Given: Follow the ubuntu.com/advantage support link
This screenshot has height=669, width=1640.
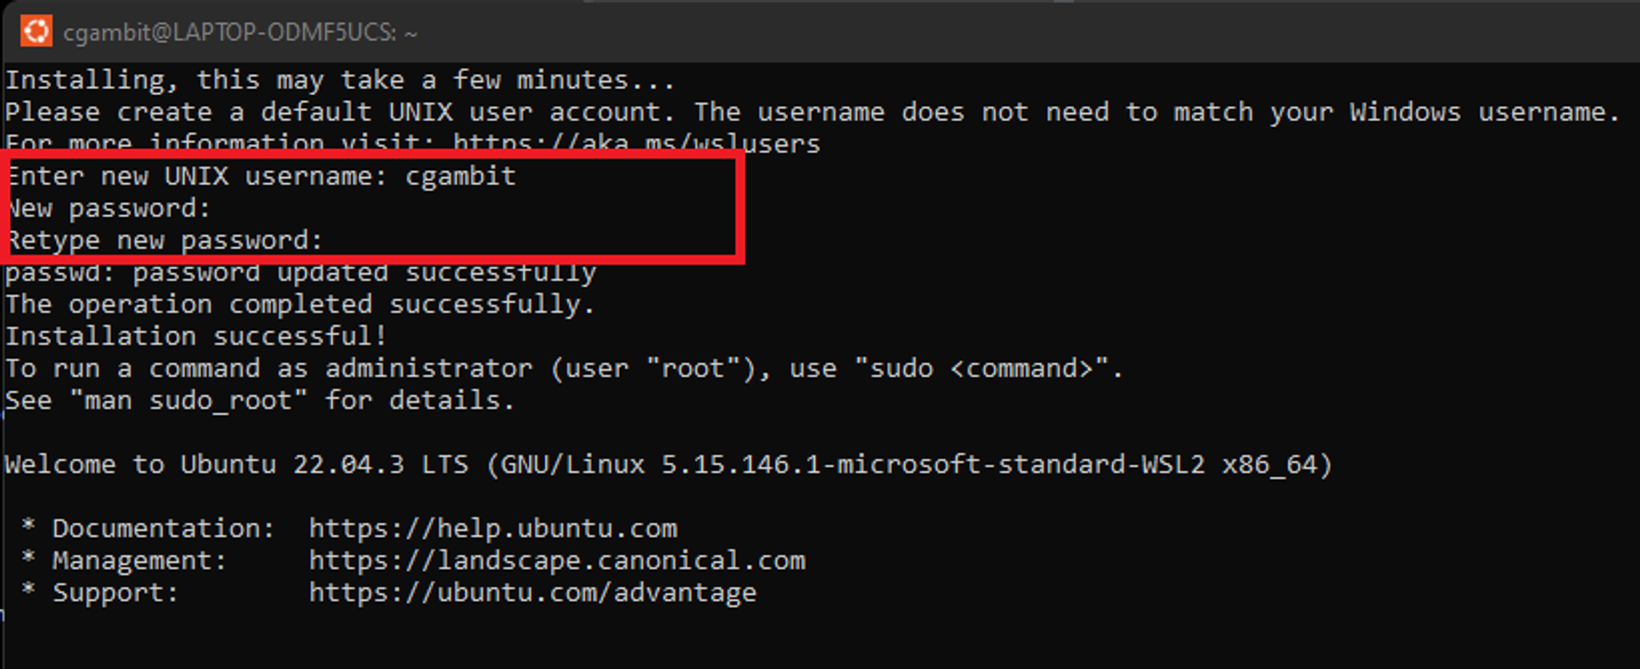Looking at the screenshot, I should tap(532, 592).
